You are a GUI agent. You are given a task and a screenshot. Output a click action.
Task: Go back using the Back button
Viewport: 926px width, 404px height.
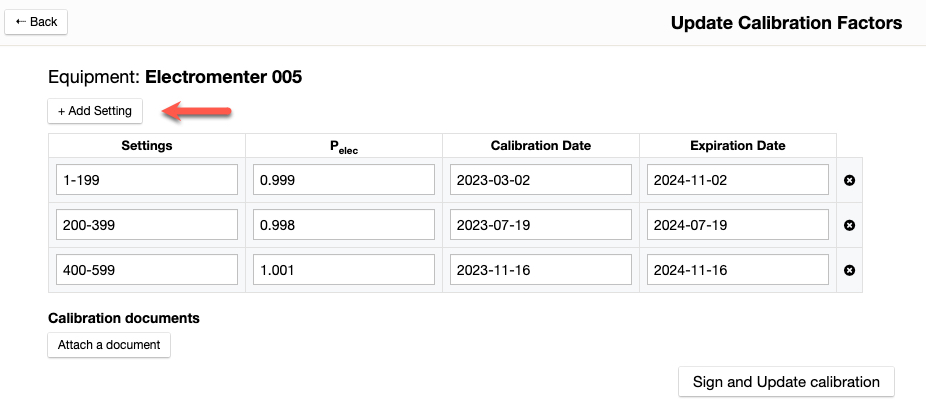[36, 21]
